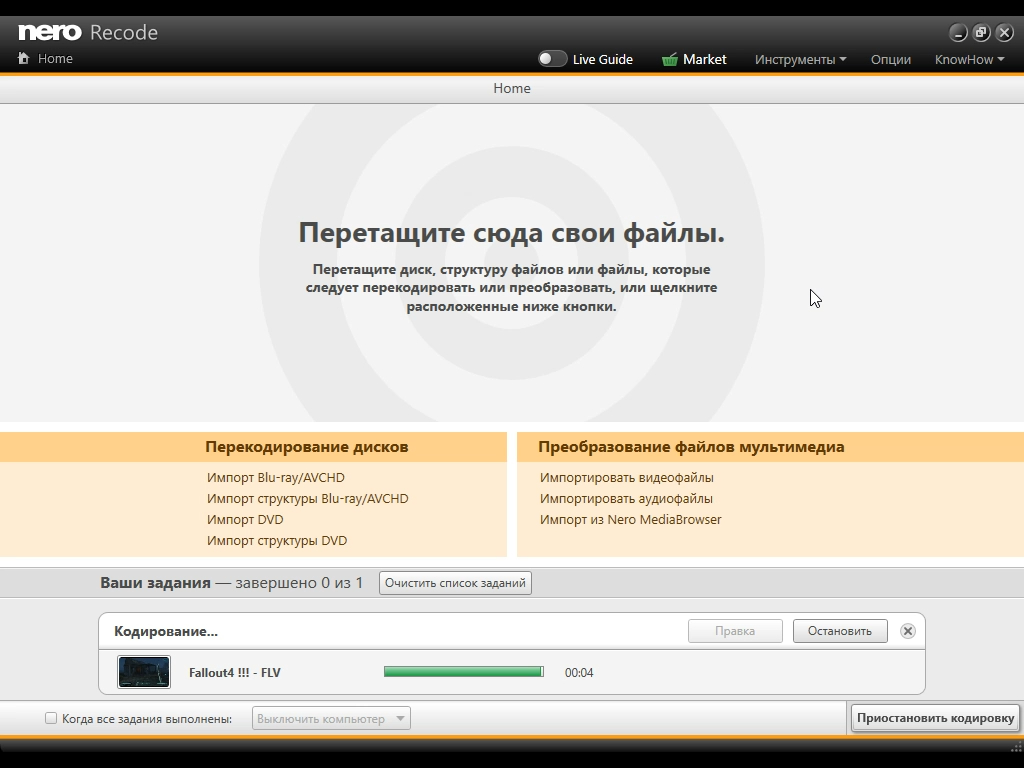
Task: Open the Опции menu
Action: pyautogui.click(x=890, y=59)
